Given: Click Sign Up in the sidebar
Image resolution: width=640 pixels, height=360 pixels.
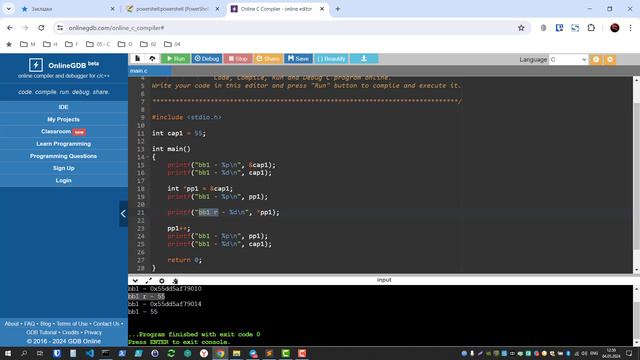Looking at the screenshot, I should [63, 168].
